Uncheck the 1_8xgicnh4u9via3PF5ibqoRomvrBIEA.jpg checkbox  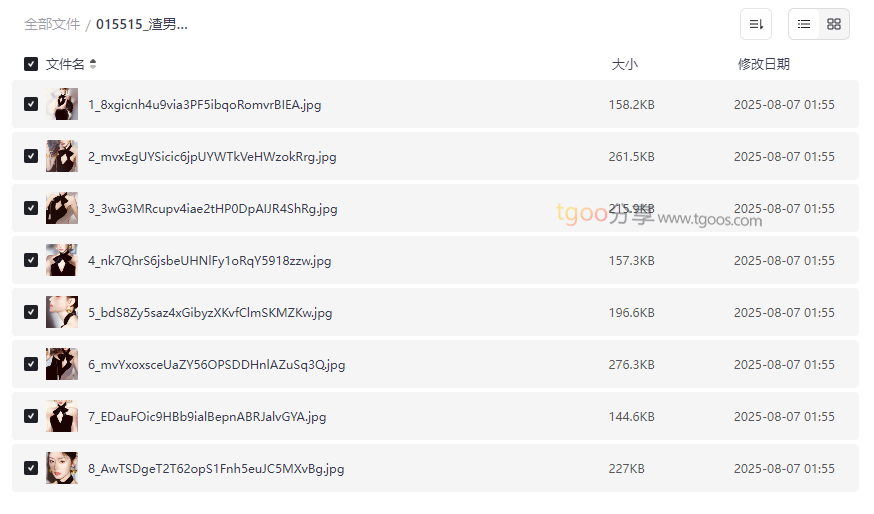[31, 104]
